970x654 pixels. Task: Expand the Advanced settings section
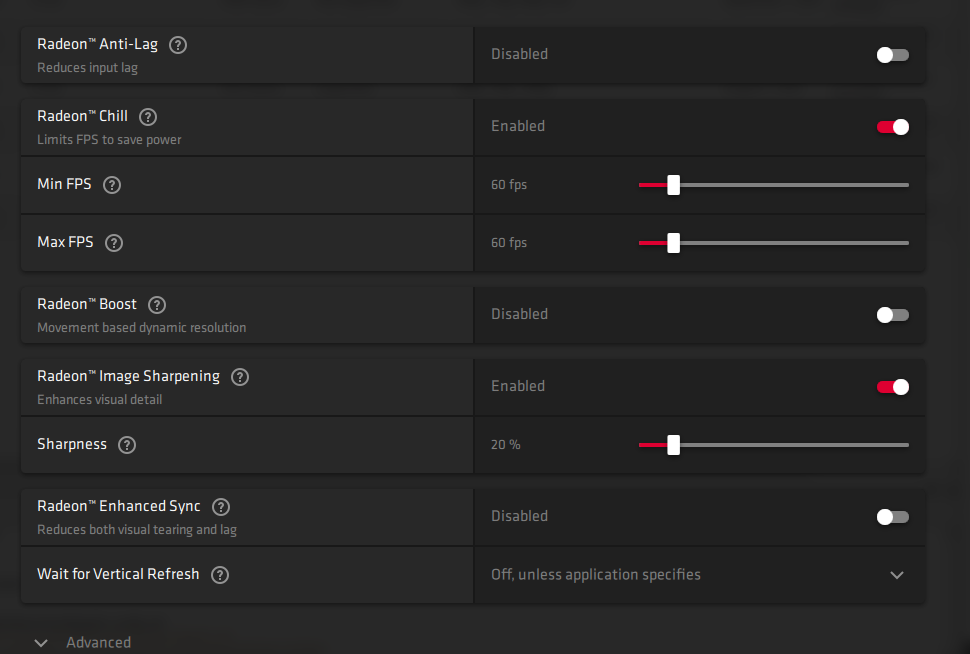click(x=41, y=643)
